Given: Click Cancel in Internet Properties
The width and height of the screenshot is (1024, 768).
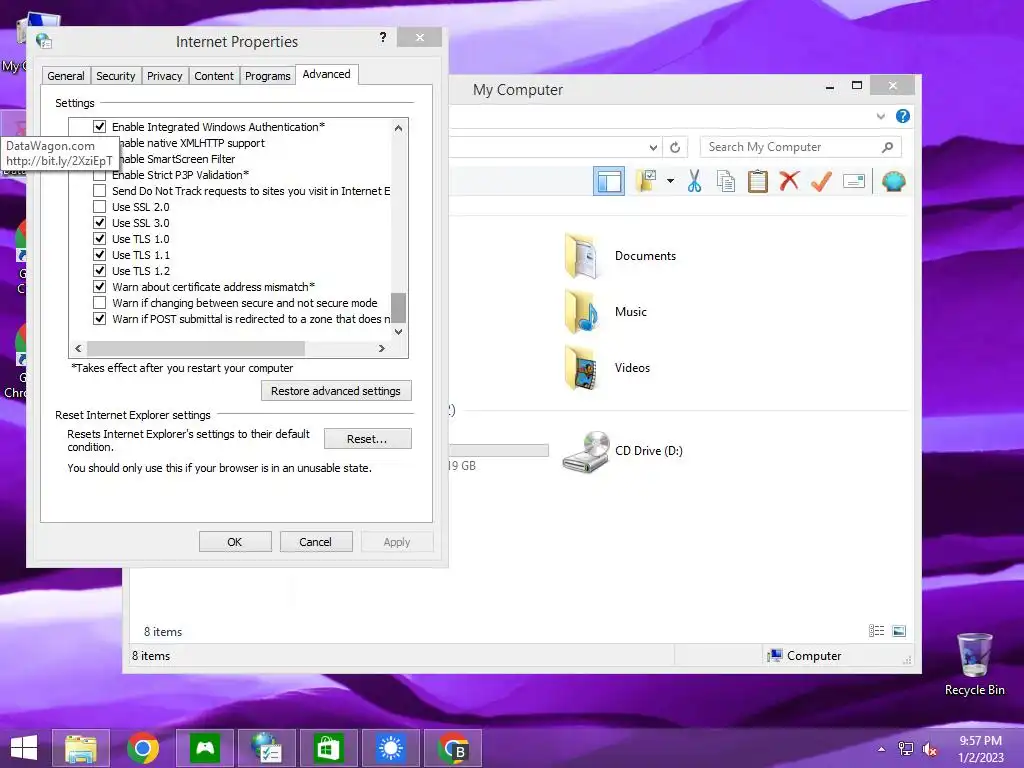Looking at the screenshot, I should click(316, 542).
